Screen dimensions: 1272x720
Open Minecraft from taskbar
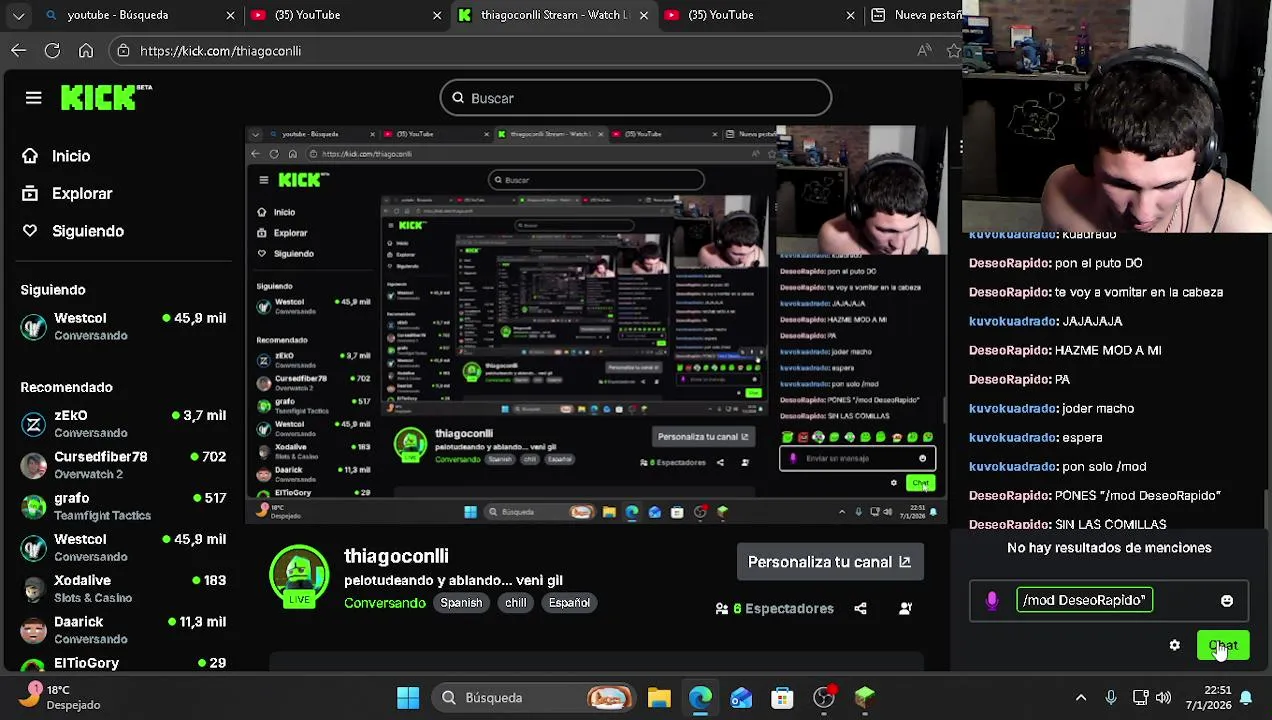tap(865, 698)
